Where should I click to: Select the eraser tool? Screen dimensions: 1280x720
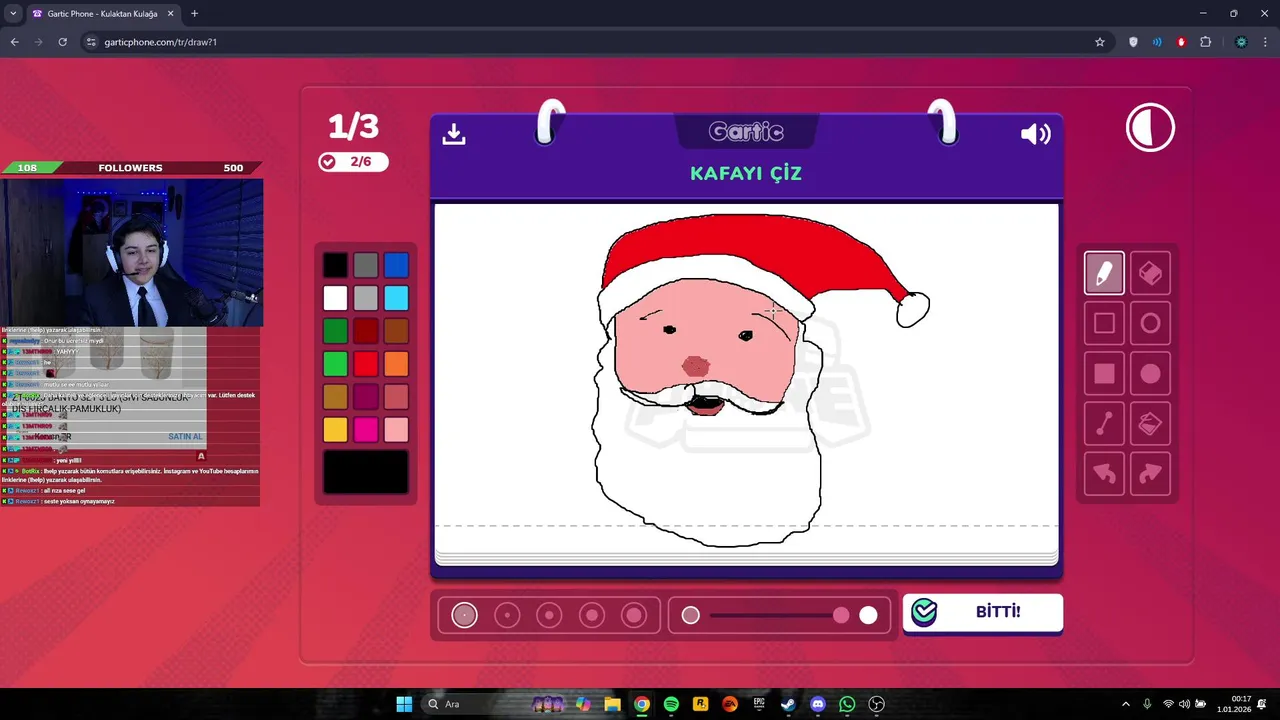[1150, 273]
